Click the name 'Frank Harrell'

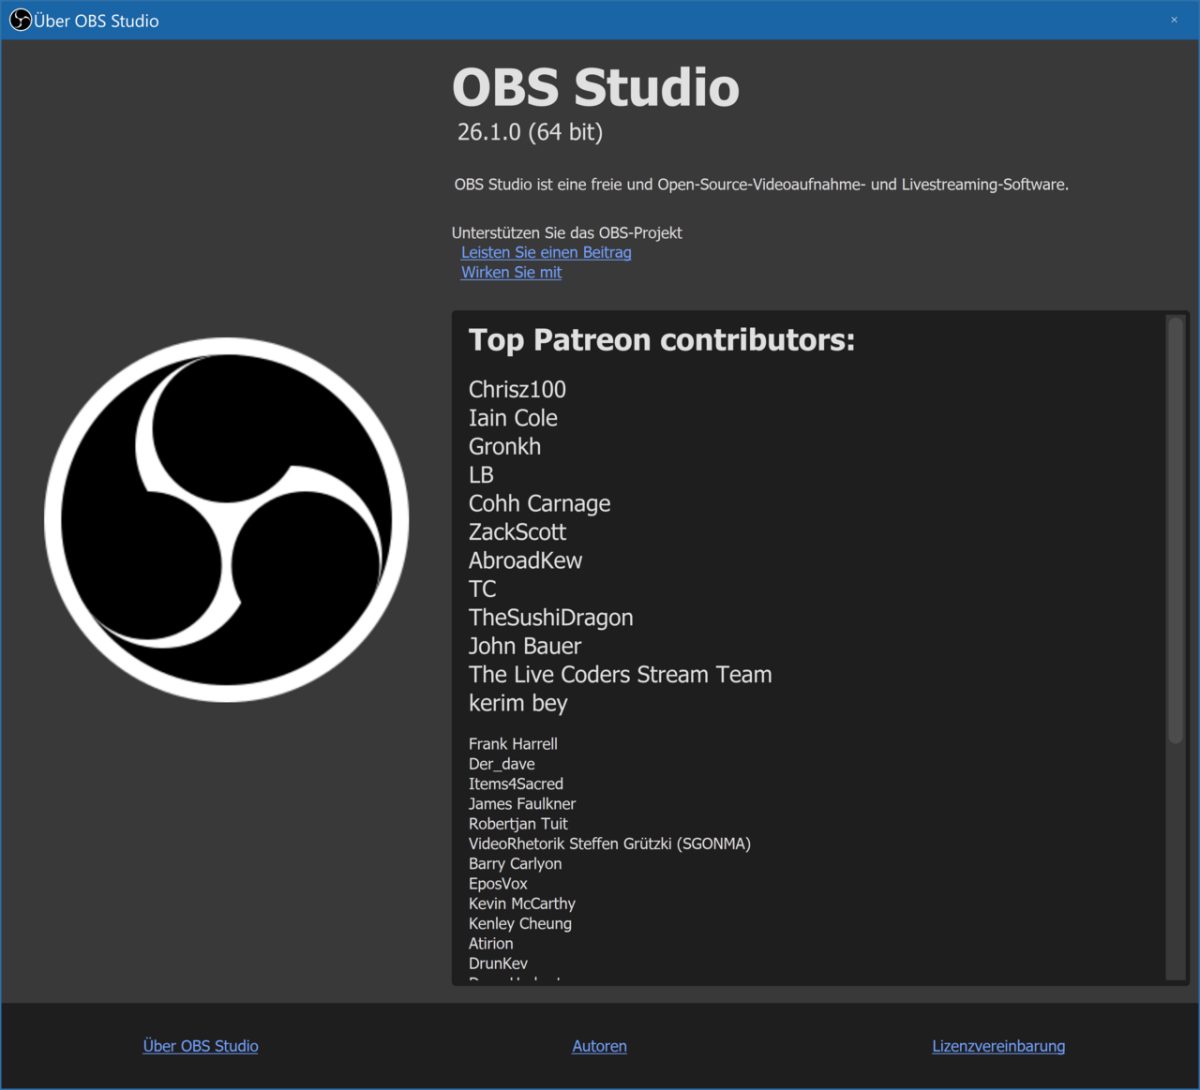pyautogui.click(x=513, y=744)
